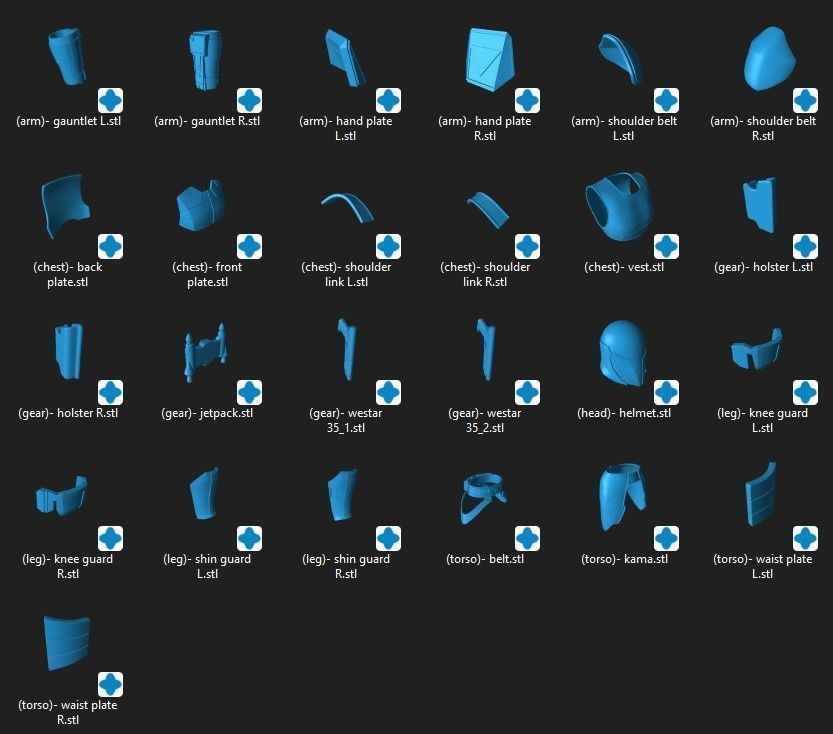833x734 pixels.
Task: Click the badge icon on vest.stl
Action: [666, 246]
